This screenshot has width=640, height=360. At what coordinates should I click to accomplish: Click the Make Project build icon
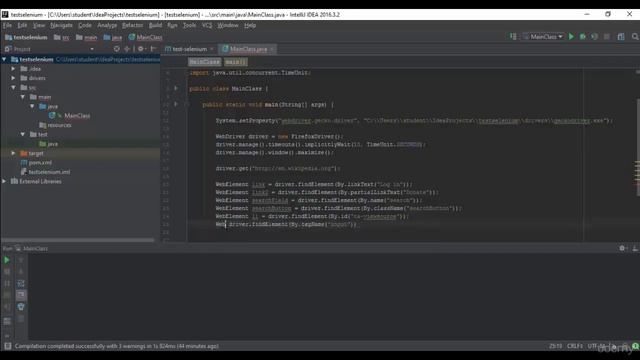(x=513, y=37)
